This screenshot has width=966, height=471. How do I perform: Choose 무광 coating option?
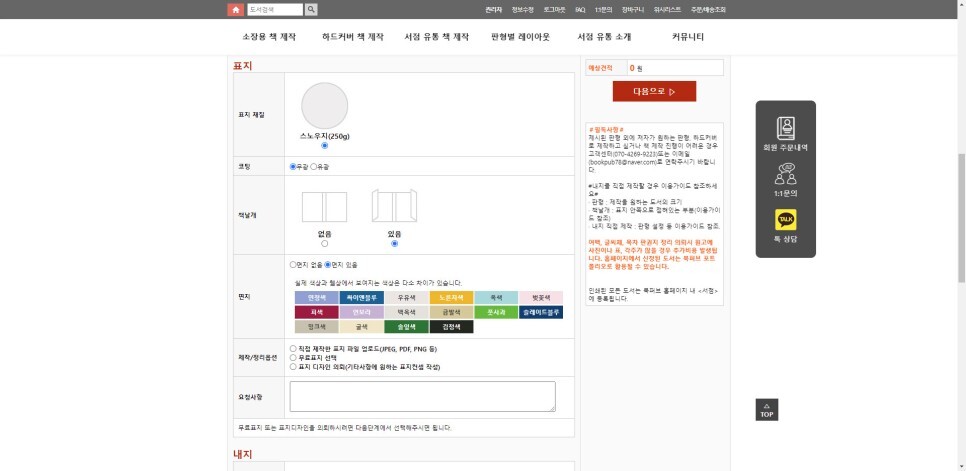293,167
